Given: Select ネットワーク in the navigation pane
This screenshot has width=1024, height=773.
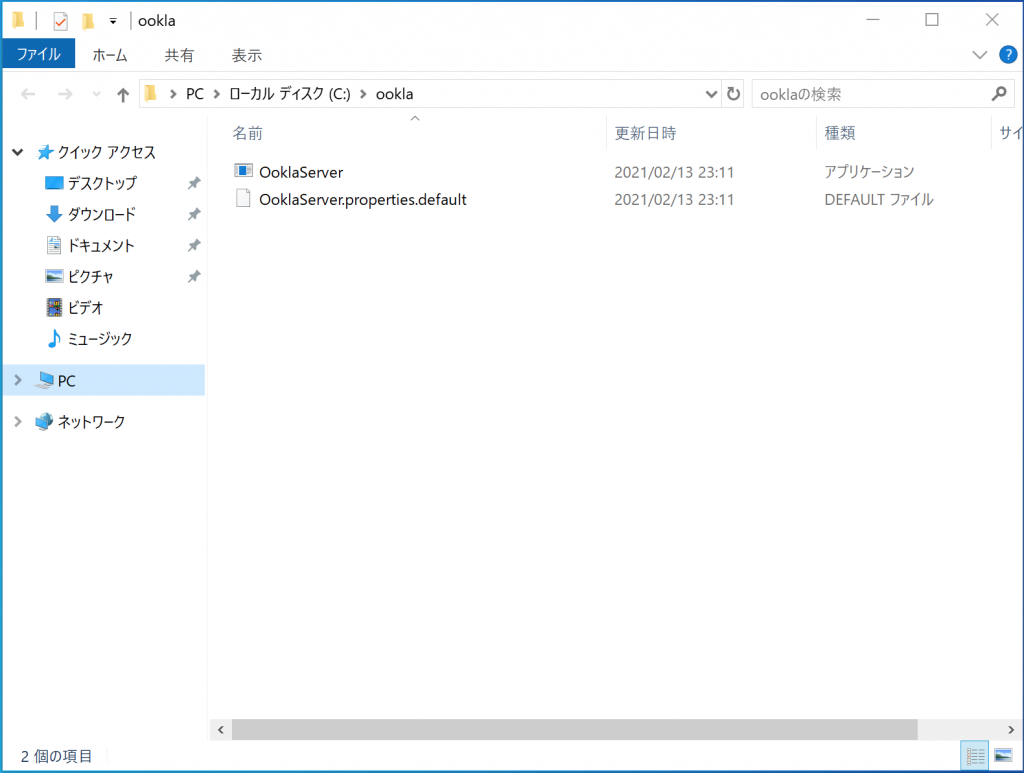Looking at the screenshot, I should tap(91, 422).
